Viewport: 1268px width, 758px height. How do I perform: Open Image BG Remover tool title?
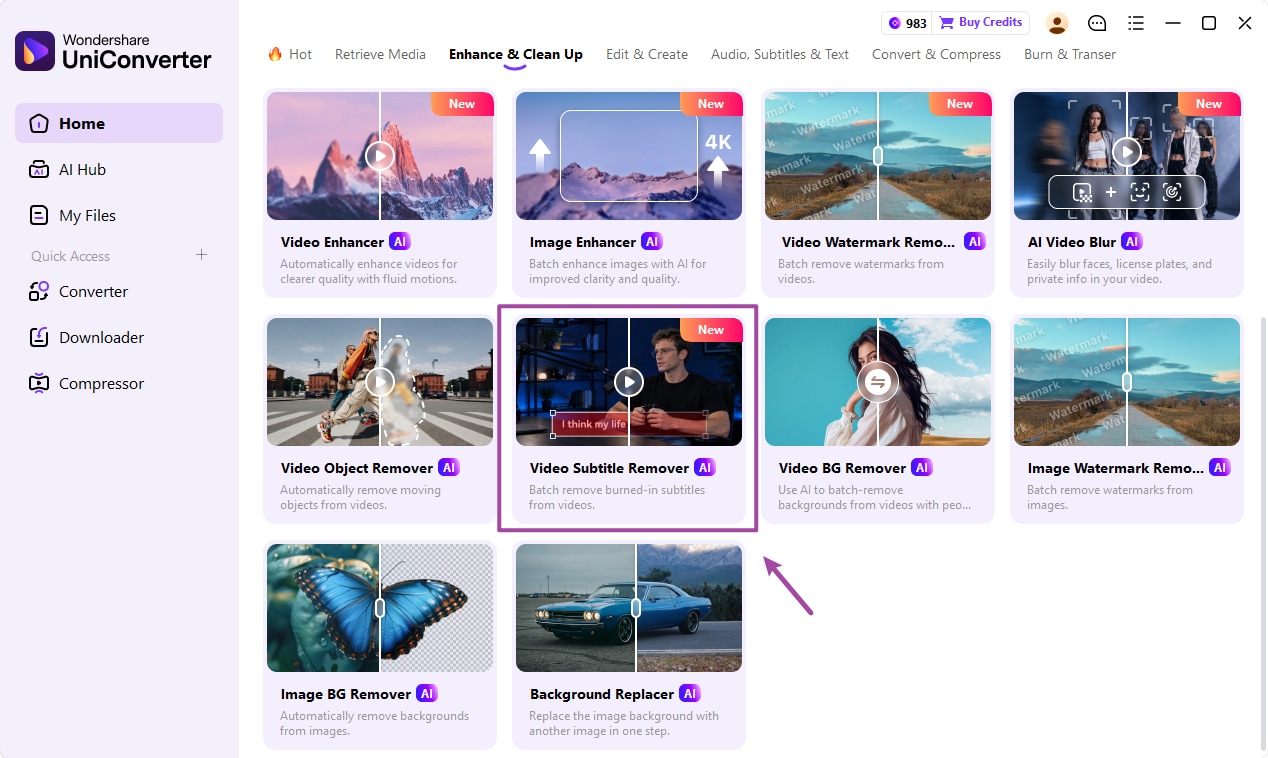[x=346, y=694]
